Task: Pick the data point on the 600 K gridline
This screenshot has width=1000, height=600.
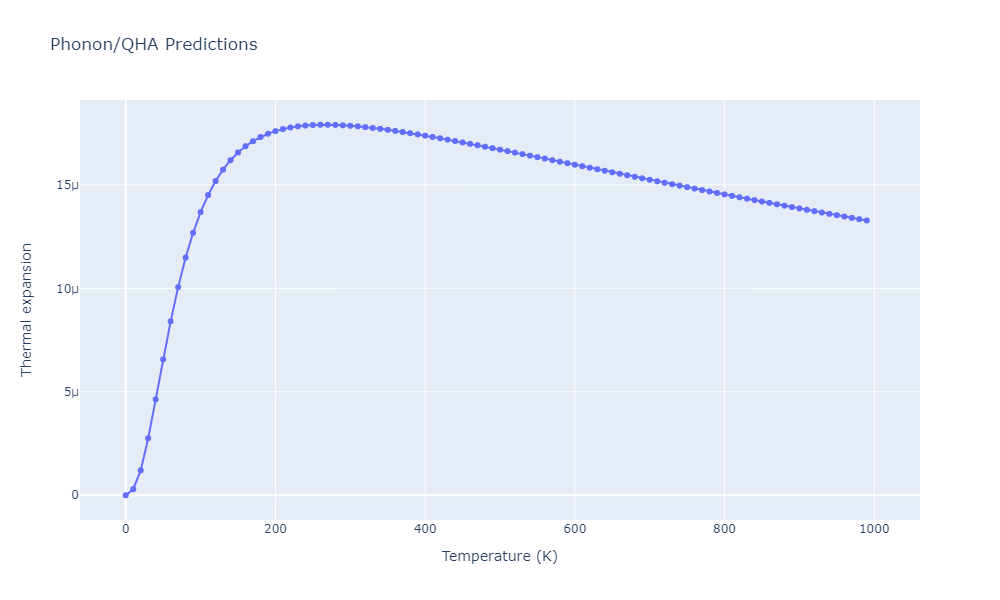Action: pos(574,165)
